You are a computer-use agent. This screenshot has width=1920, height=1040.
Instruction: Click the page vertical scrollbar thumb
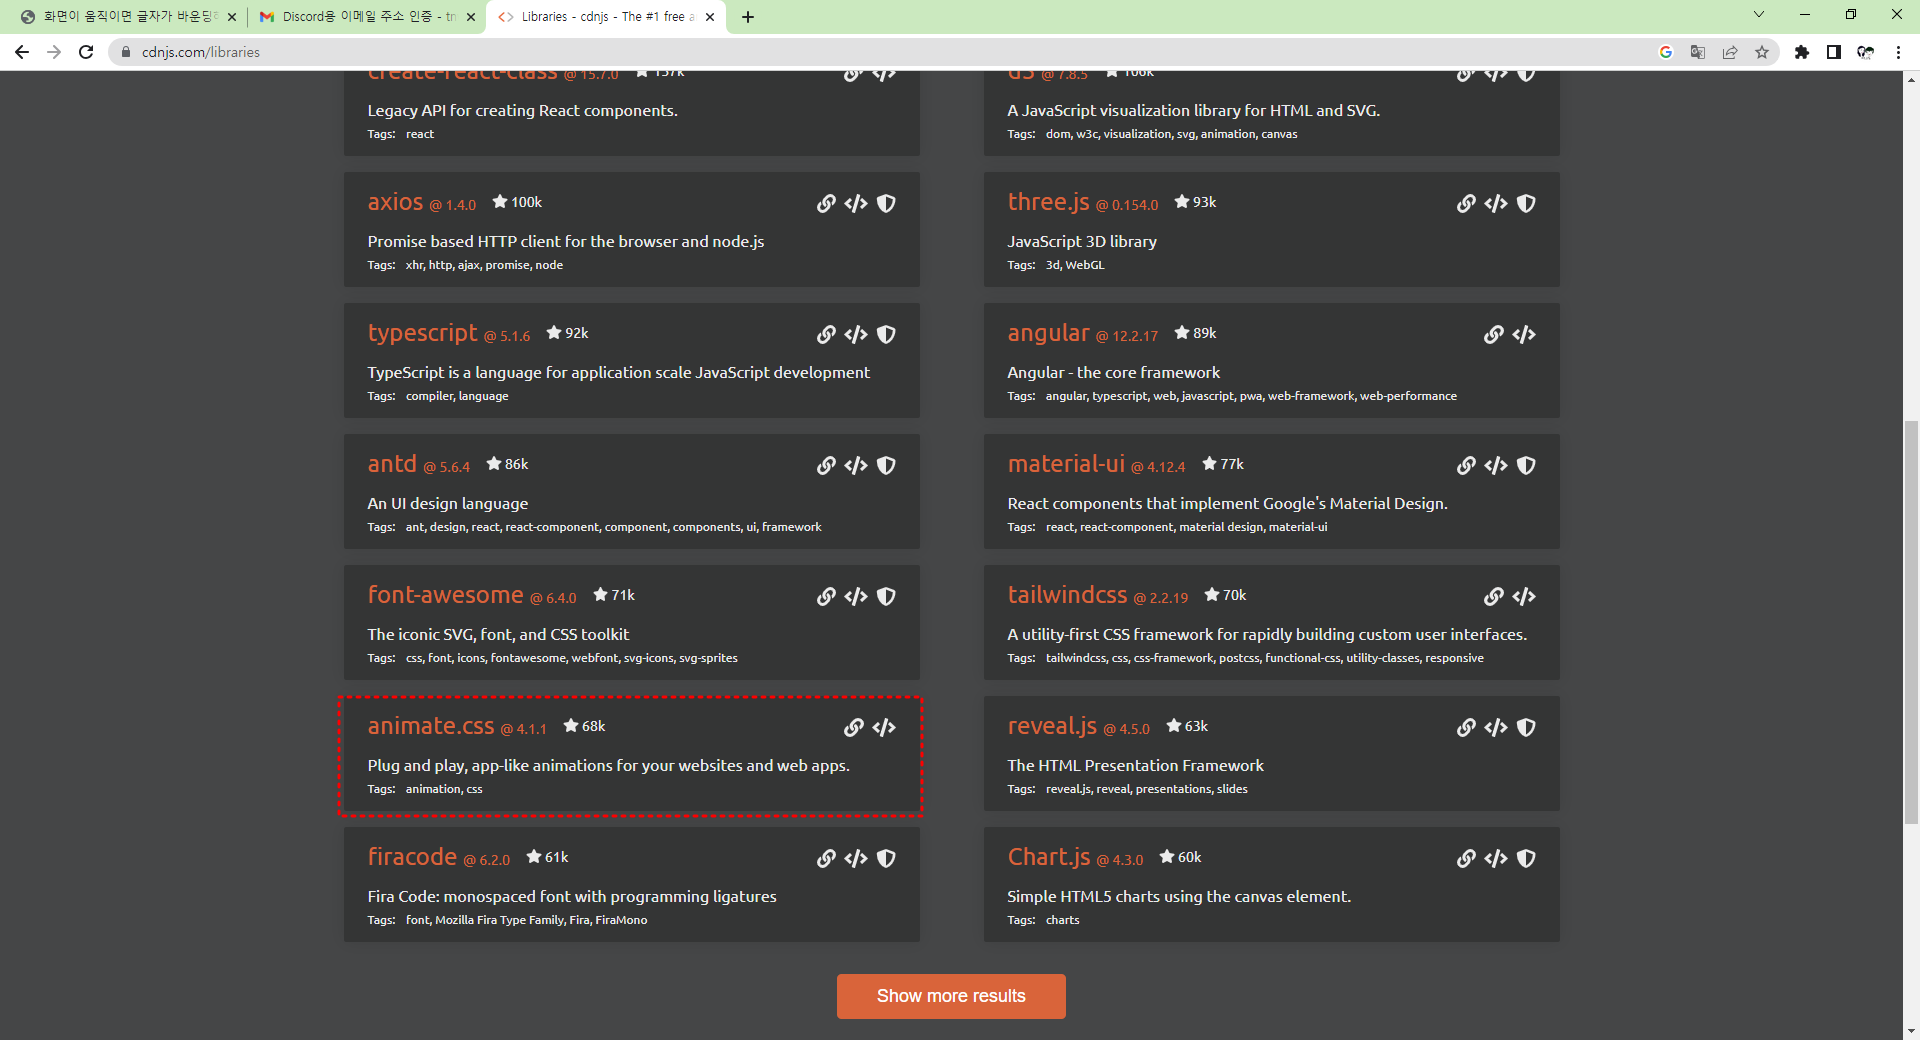[x=1911, y=622]
